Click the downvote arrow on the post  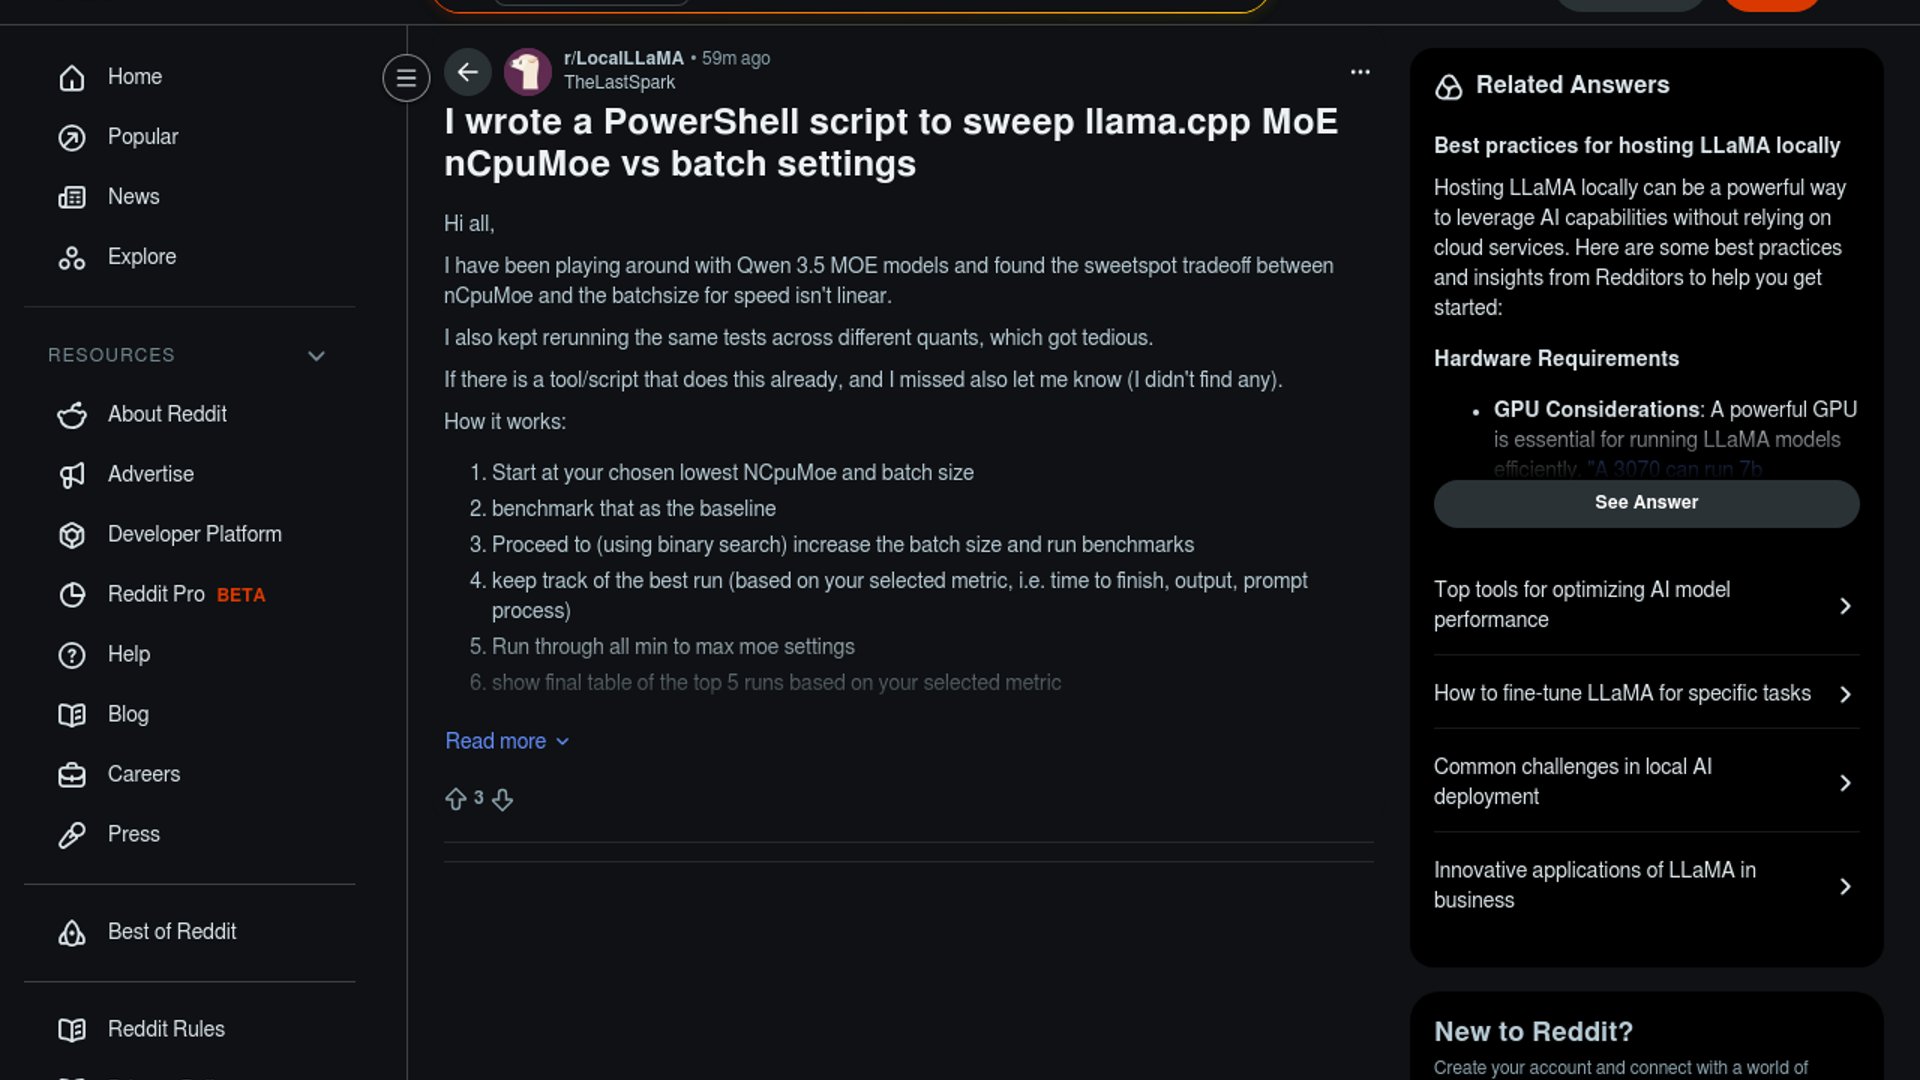pos(502,799)
